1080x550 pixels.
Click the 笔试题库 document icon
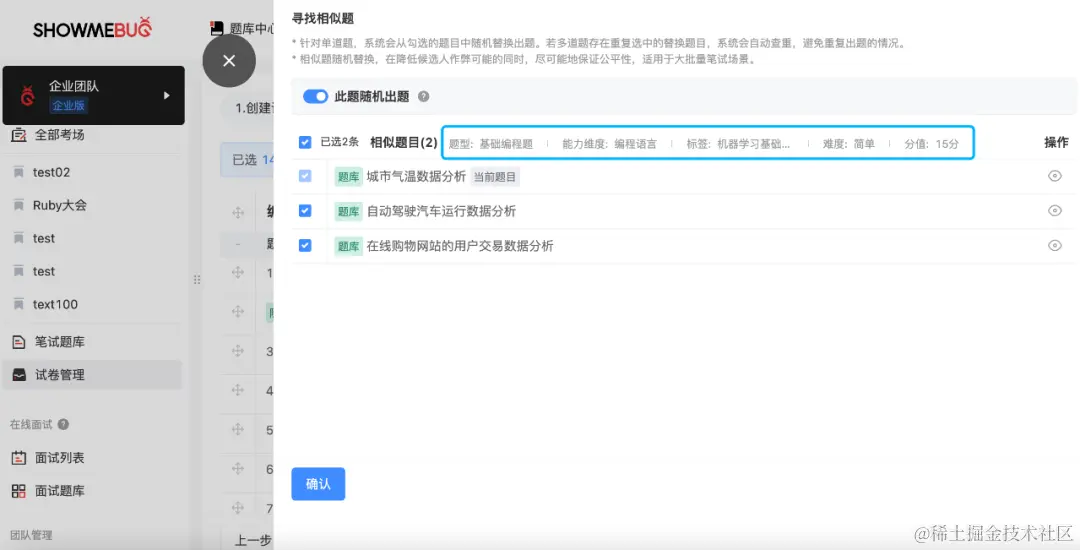tap(19, 341)
